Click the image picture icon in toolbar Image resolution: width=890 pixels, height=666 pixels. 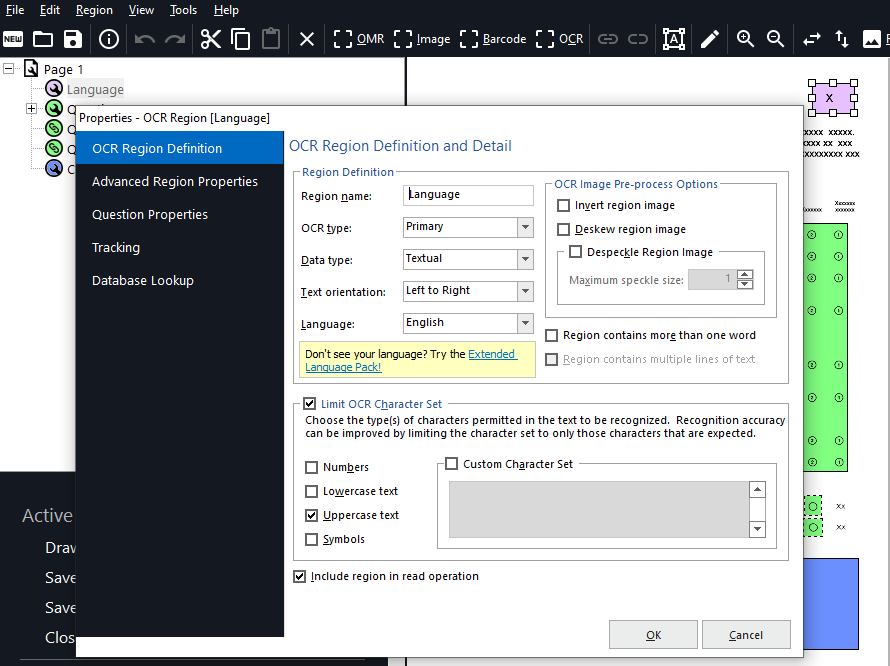coord(871,39)
